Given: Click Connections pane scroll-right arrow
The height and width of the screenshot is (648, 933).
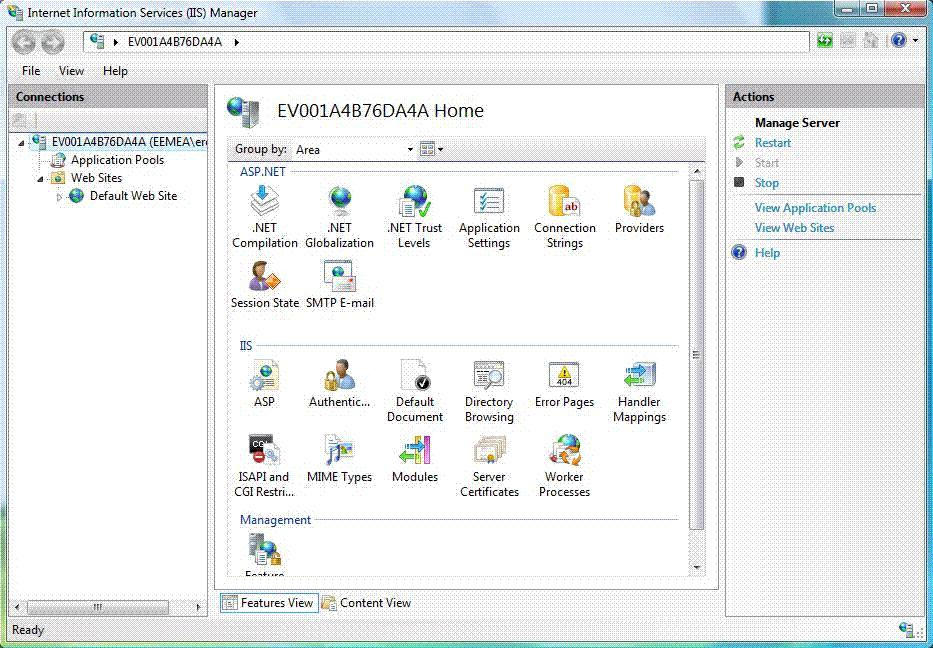Looking at the screenshot, I should tap(198, 607).
